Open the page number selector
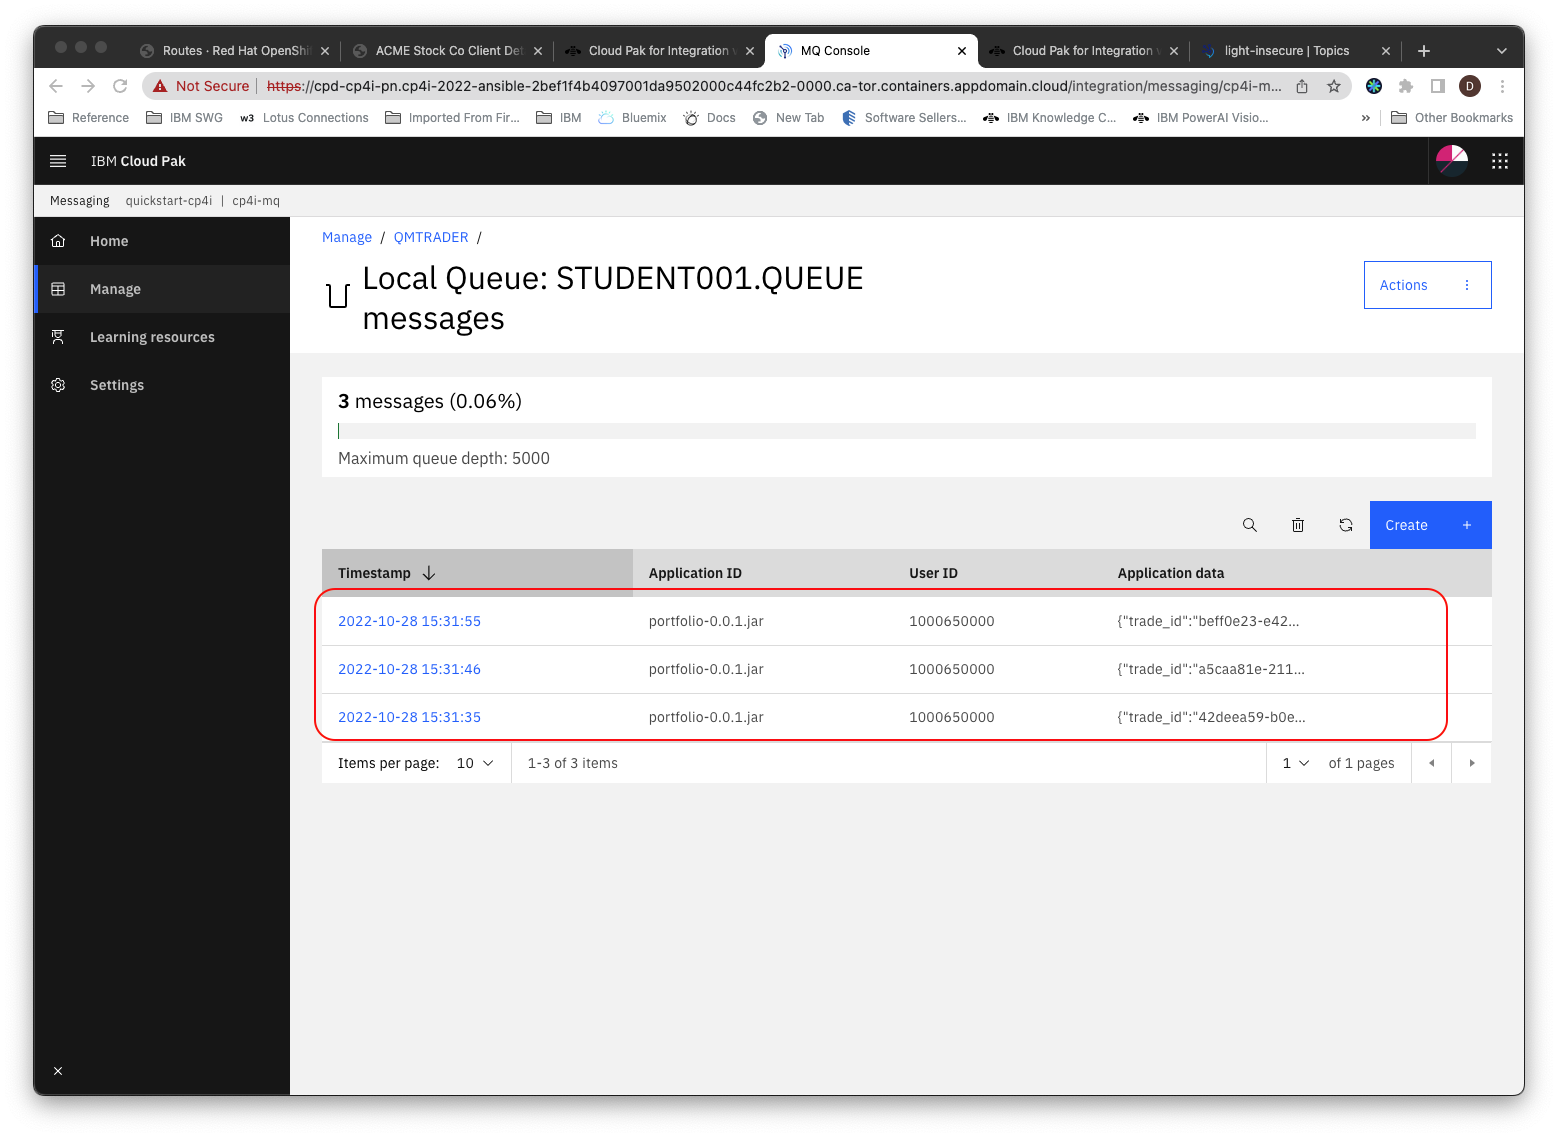The width and height of the screenshot is (1558, 1137). point(1295,763)
